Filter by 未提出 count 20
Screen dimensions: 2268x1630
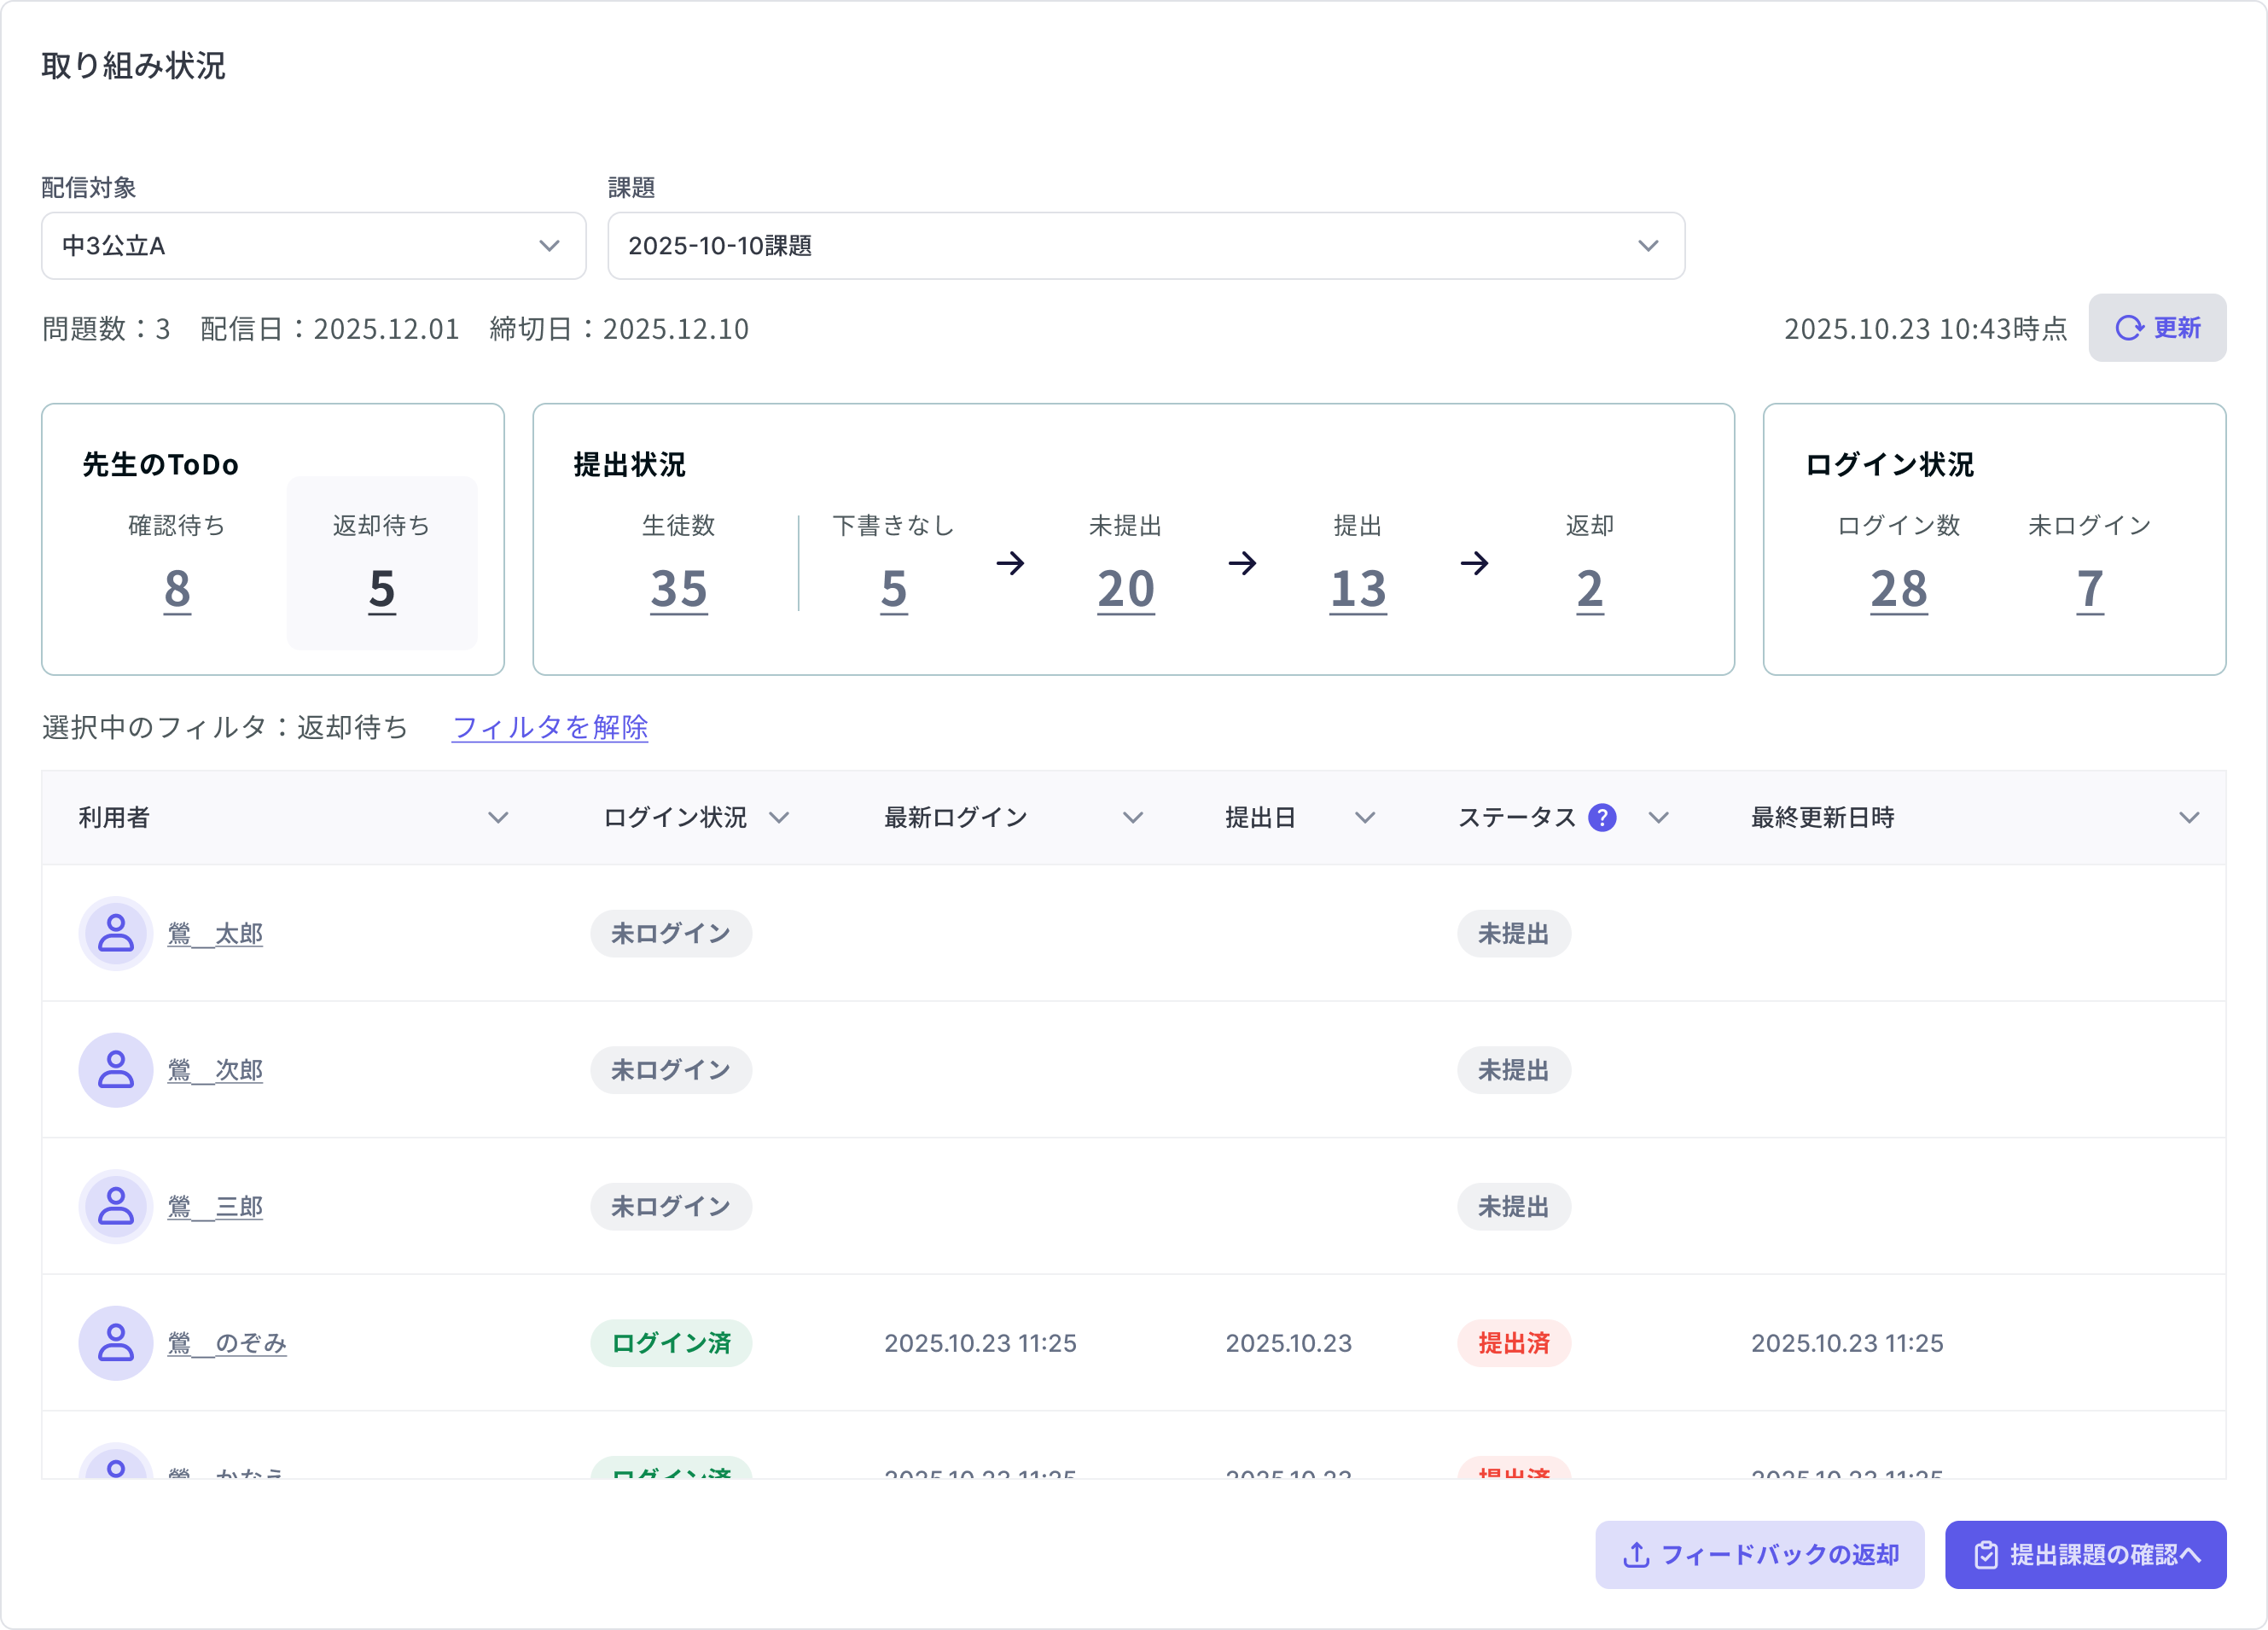[1126, 588]
